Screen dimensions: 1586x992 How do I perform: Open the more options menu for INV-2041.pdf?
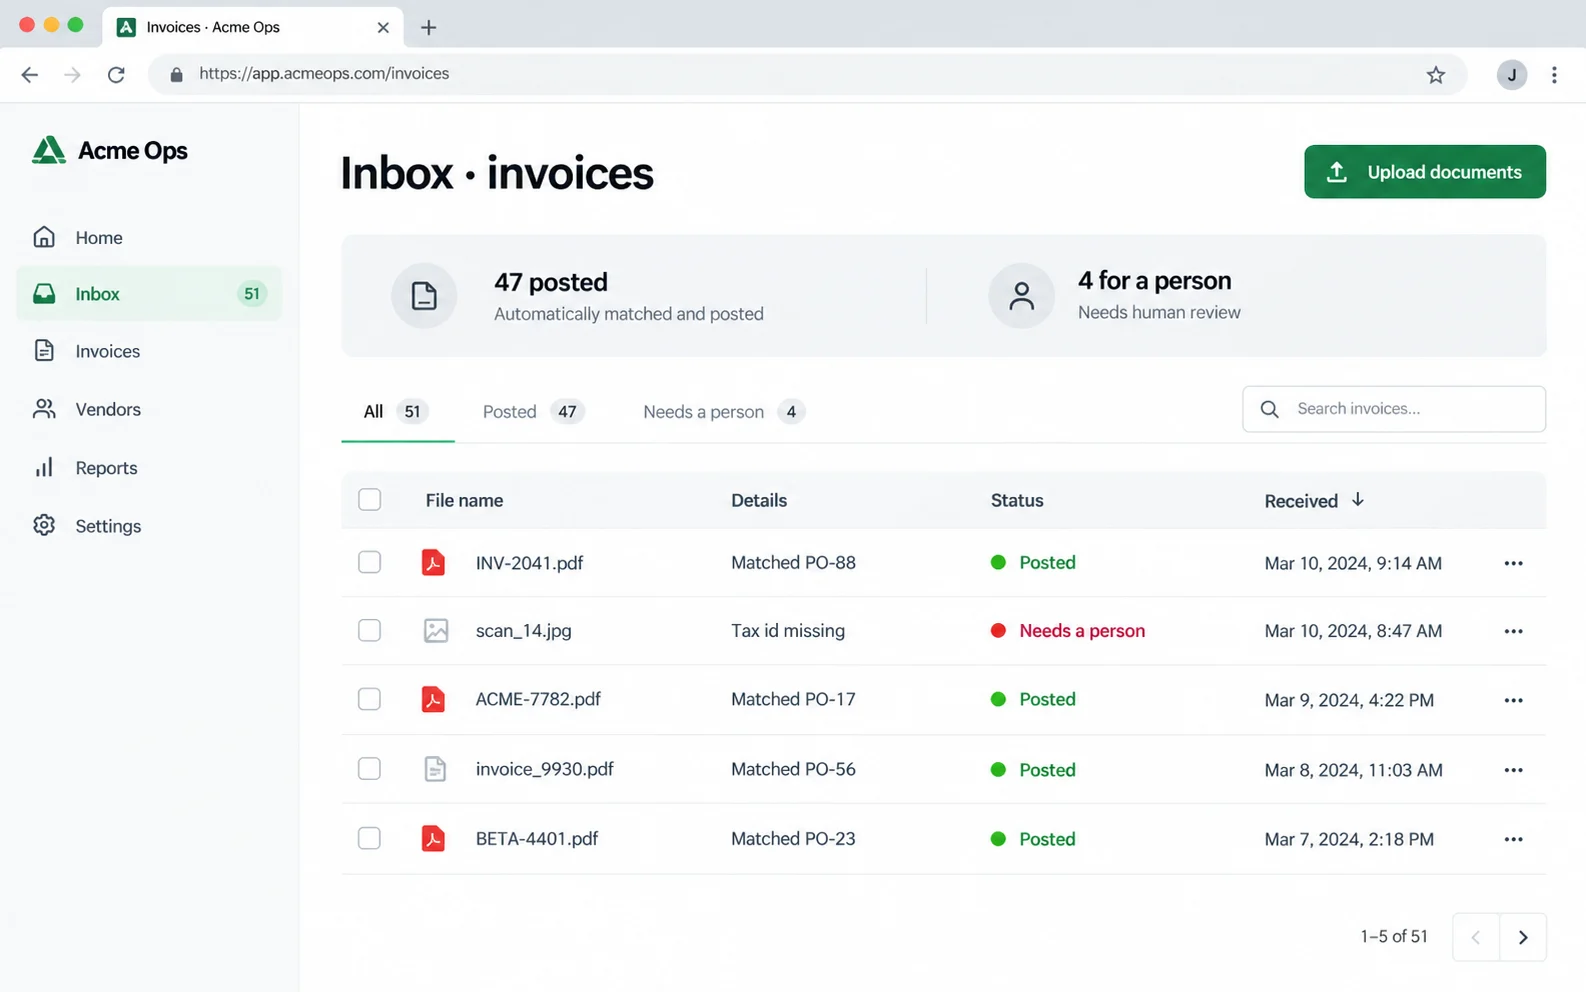pyautogui.click(x=1514, y=563)
